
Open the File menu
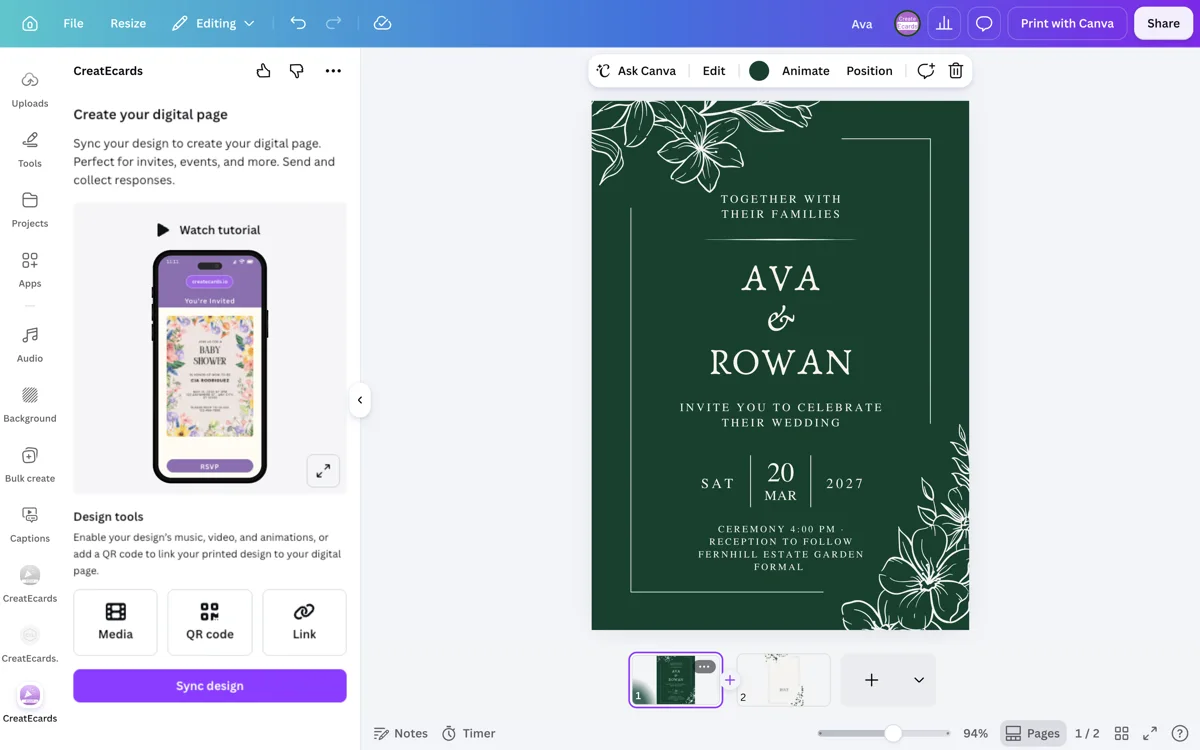[x=73, y=23]
